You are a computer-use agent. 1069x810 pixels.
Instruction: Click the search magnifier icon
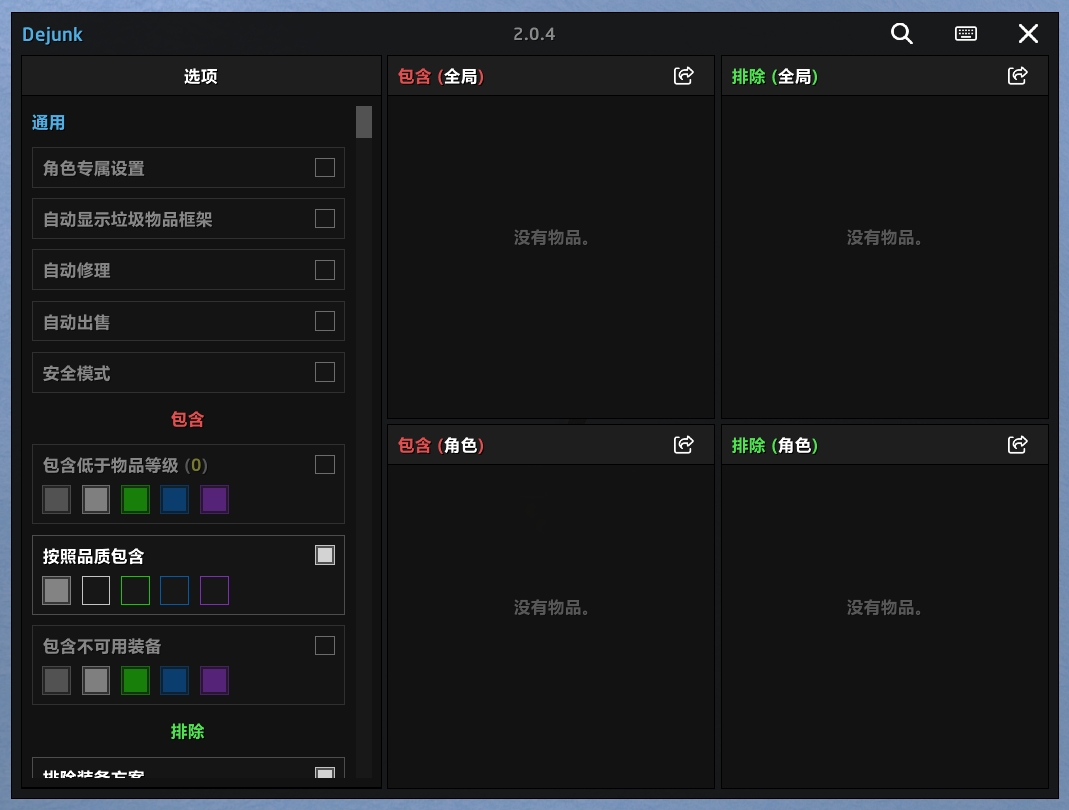tap(901, 34)
